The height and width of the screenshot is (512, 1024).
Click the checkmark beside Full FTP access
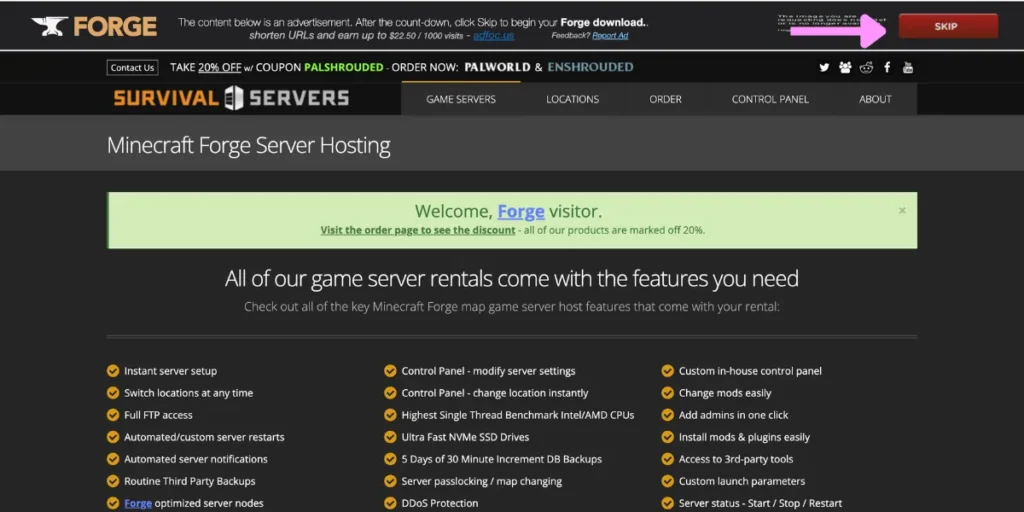[x=113, y=415]
